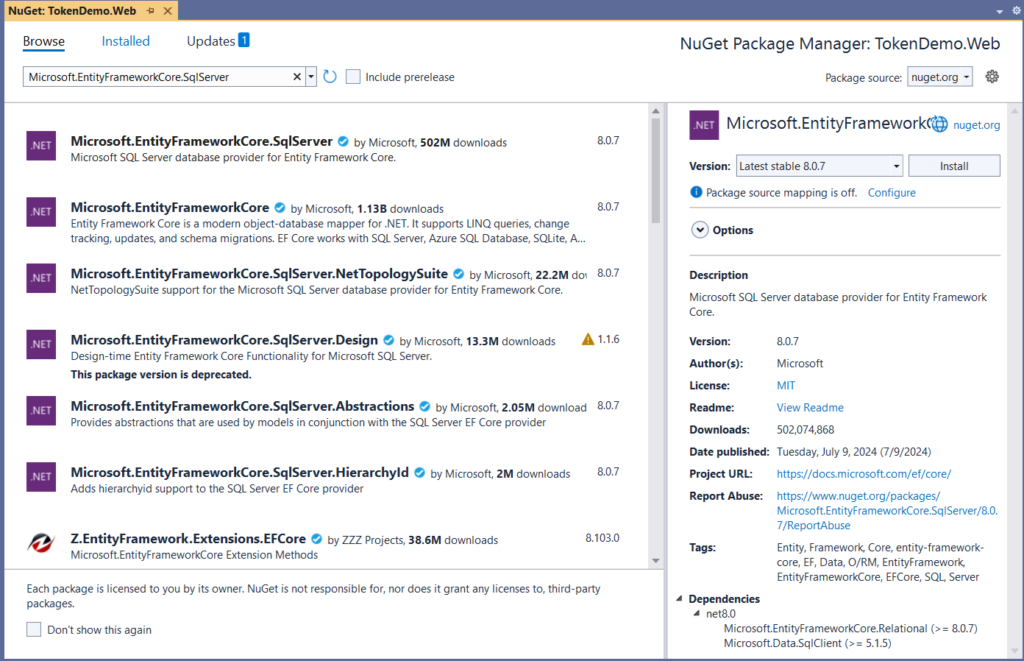Click the package list scroll down arrow
1024x661 pixels.
(x=656, y=561)
